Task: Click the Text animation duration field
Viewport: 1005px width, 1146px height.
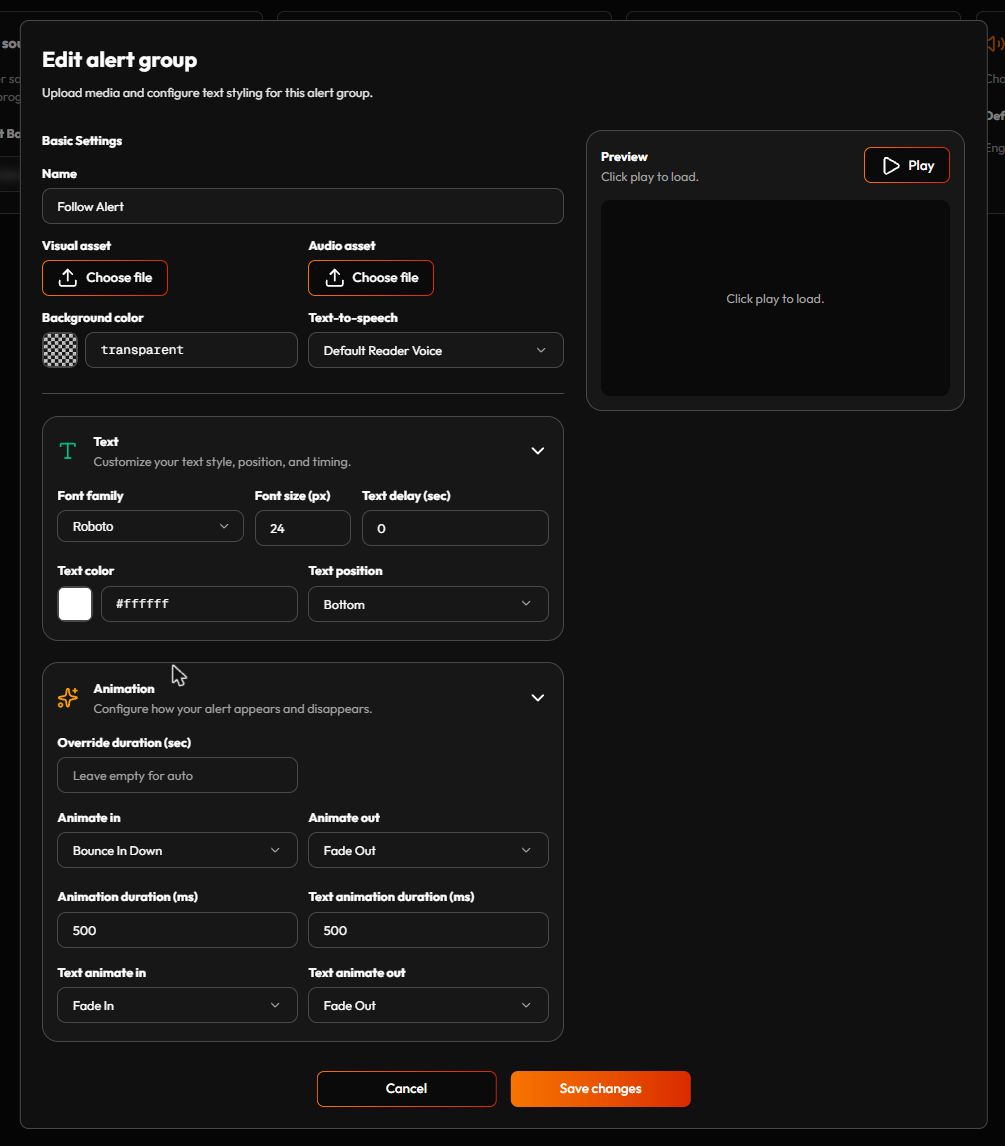Action: point(428,930)
